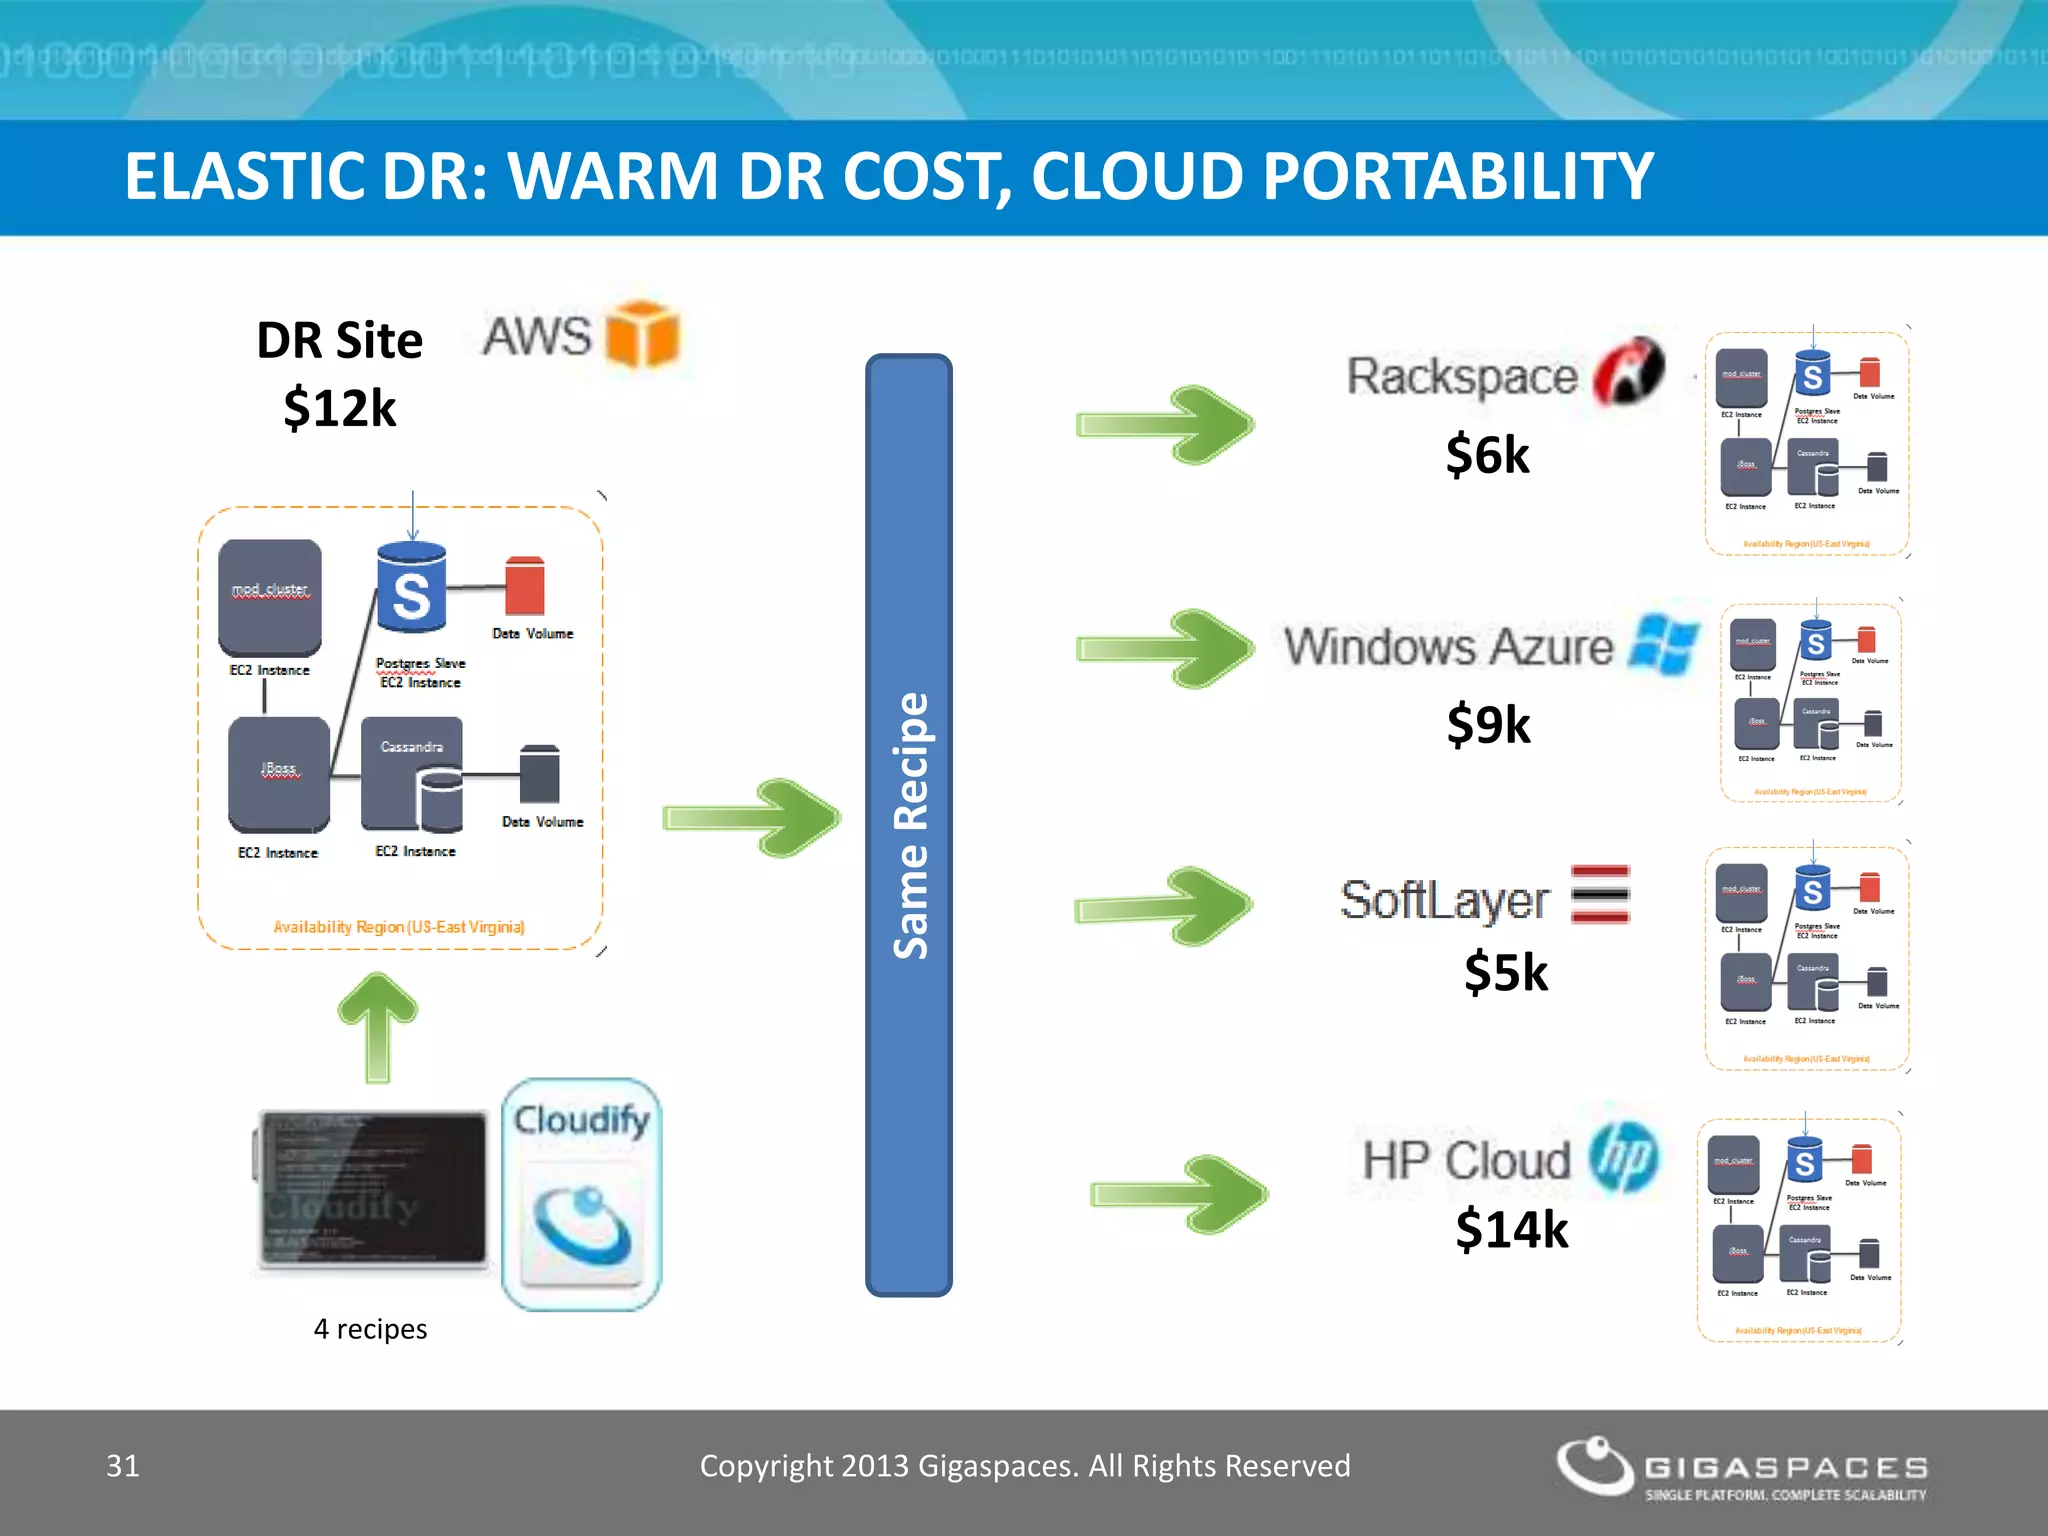Click the Cloudify terminal screenshot thumbnail

(x=372, y=1189)
